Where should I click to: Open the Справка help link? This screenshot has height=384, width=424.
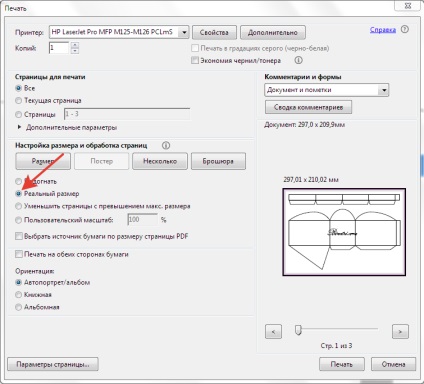click(383, 30)
